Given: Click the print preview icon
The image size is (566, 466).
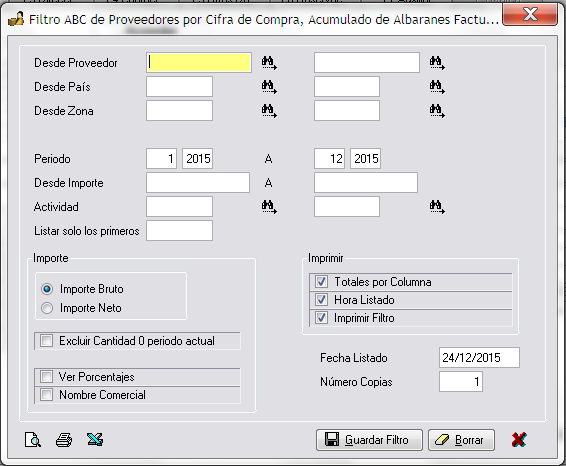Looking at the screenshot, I should tap(33, 440).
